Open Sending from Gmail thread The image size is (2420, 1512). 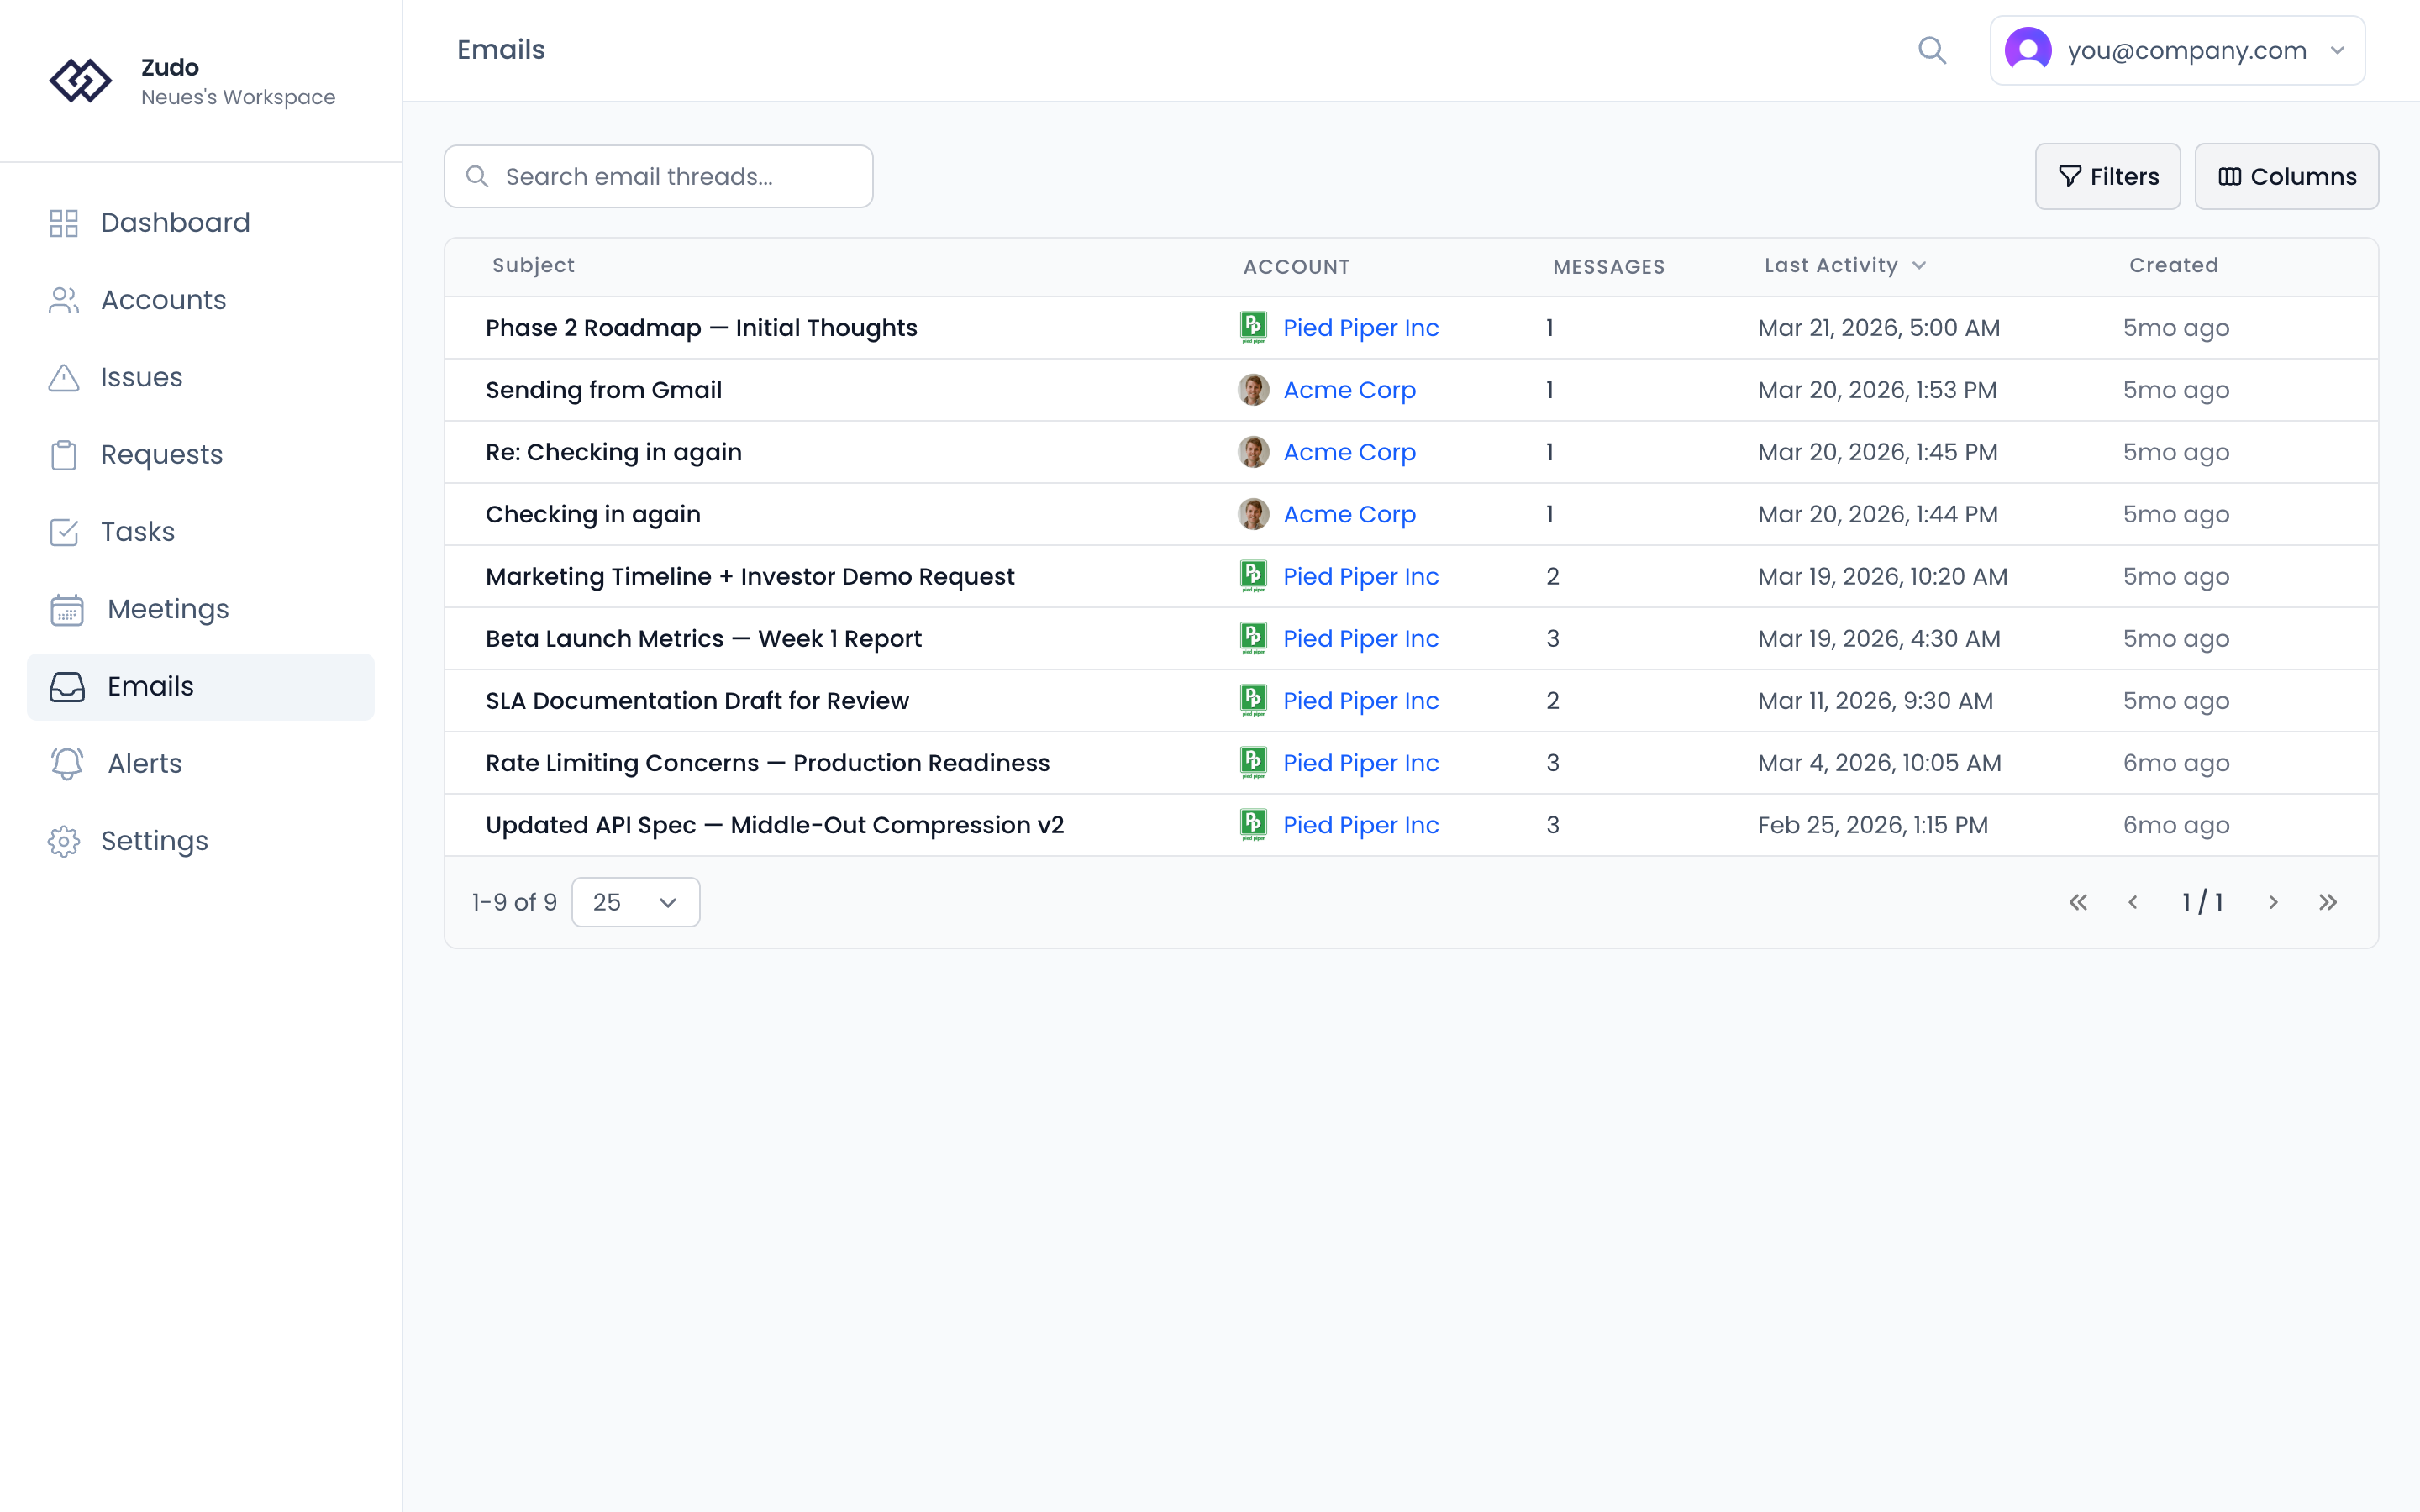pyautogui.click(x=603, y=390)
